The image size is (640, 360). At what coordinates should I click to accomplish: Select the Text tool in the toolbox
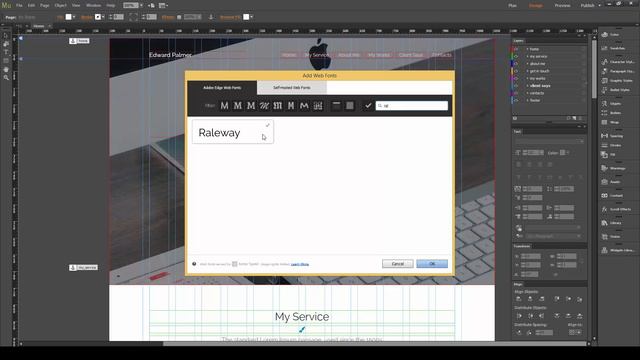tap(6, 52)
